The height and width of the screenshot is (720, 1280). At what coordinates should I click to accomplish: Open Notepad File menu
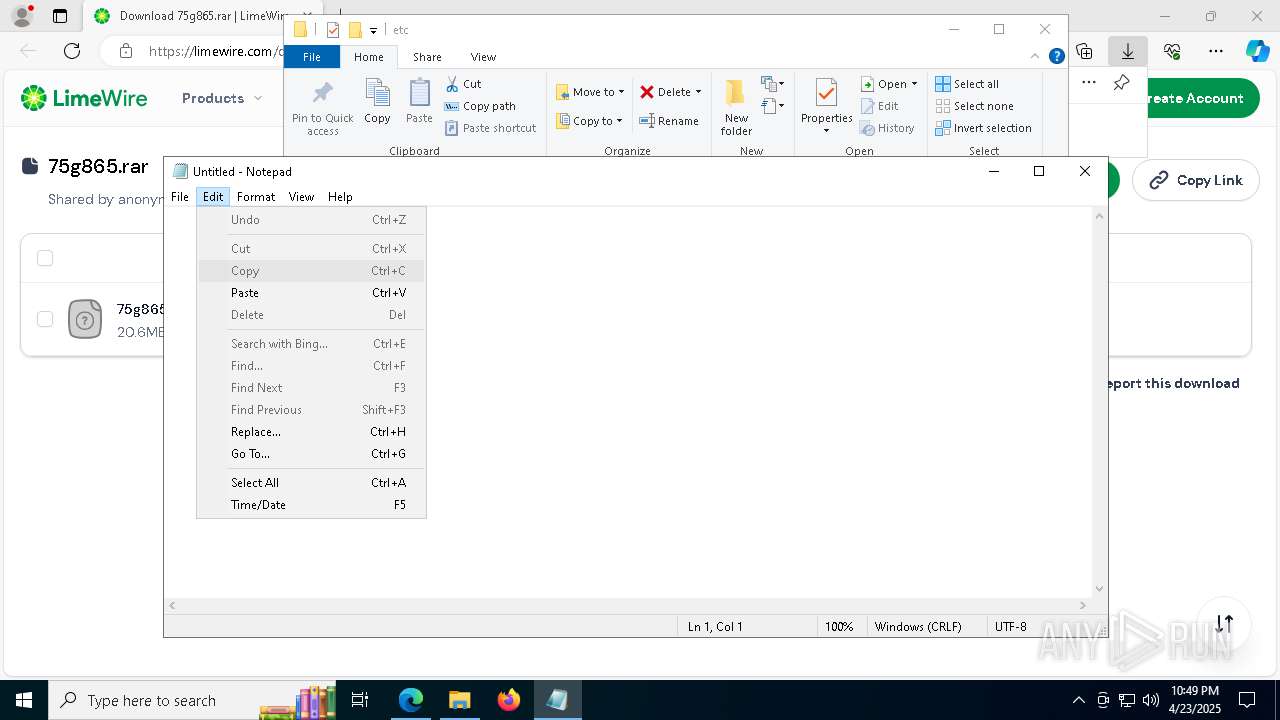point(180,197)
